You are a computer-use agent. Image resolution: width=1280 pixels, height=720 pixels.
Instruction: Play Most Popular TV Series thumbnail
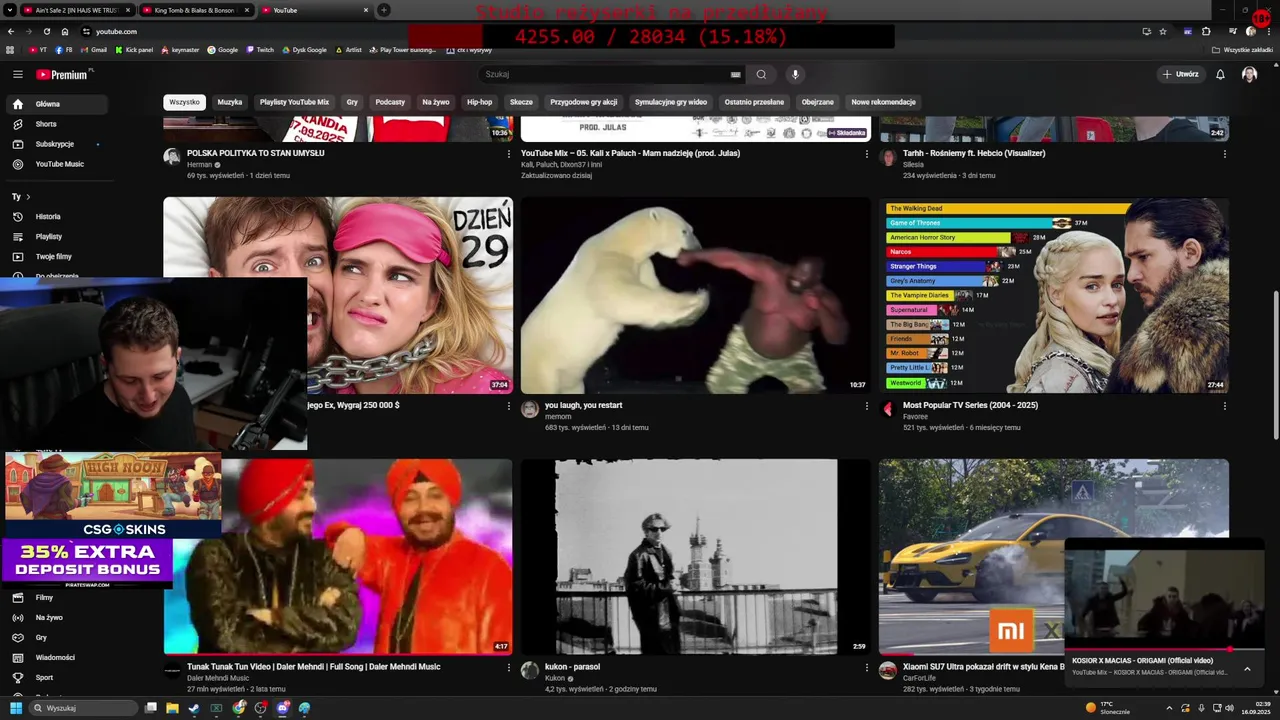click(1054, 295)
